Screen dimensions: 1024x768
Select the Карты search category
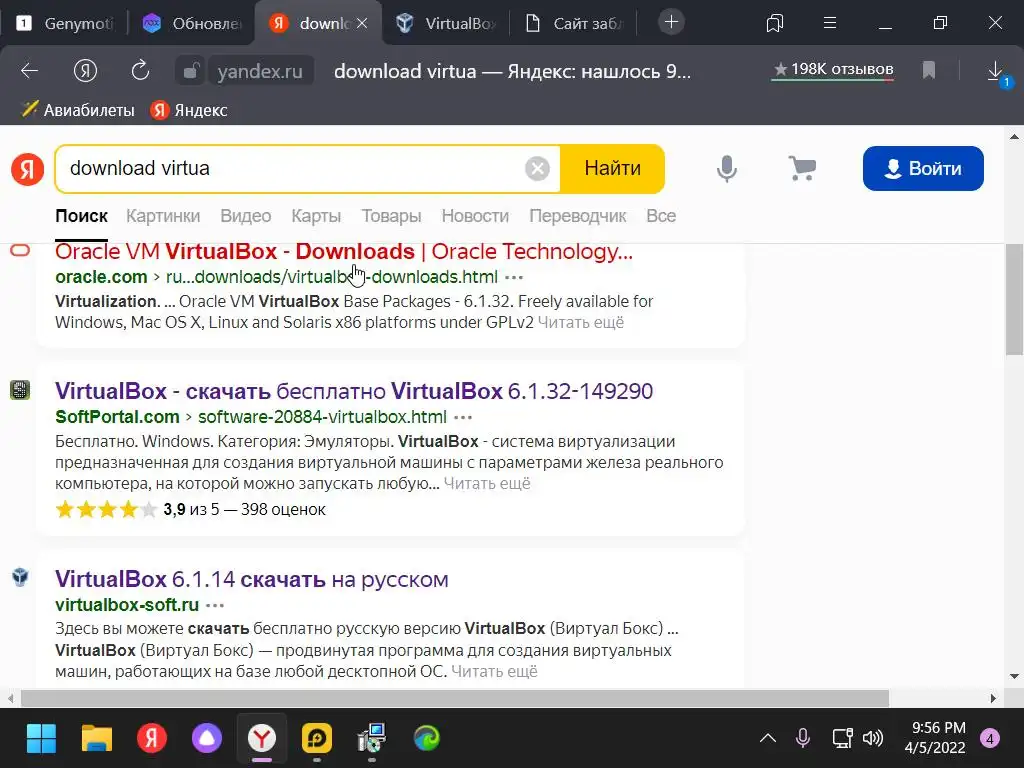coord(316,216)
